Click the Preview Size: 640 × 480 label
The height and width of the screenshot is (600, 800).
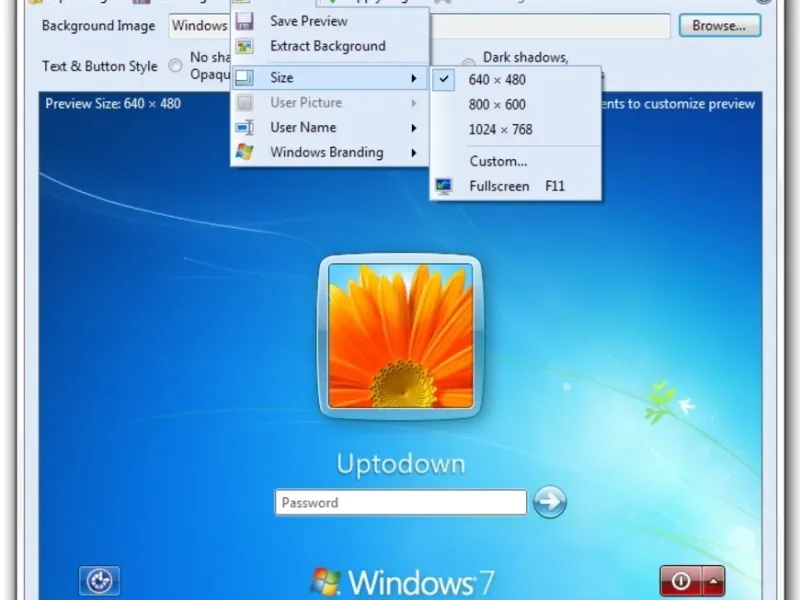click(x=113, y=104)
